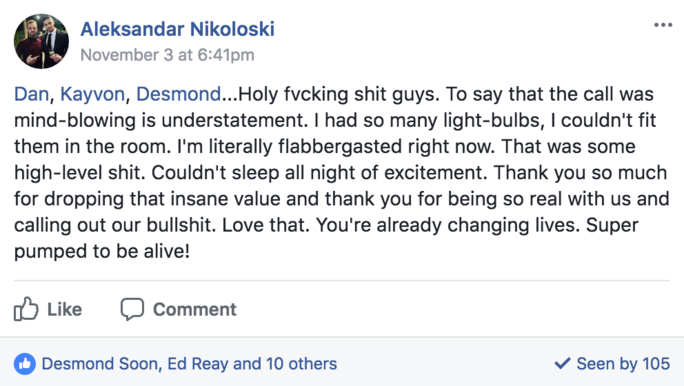684x386 pixels.
Task: Click the Seen by checkmark icon
Action: 562,363
